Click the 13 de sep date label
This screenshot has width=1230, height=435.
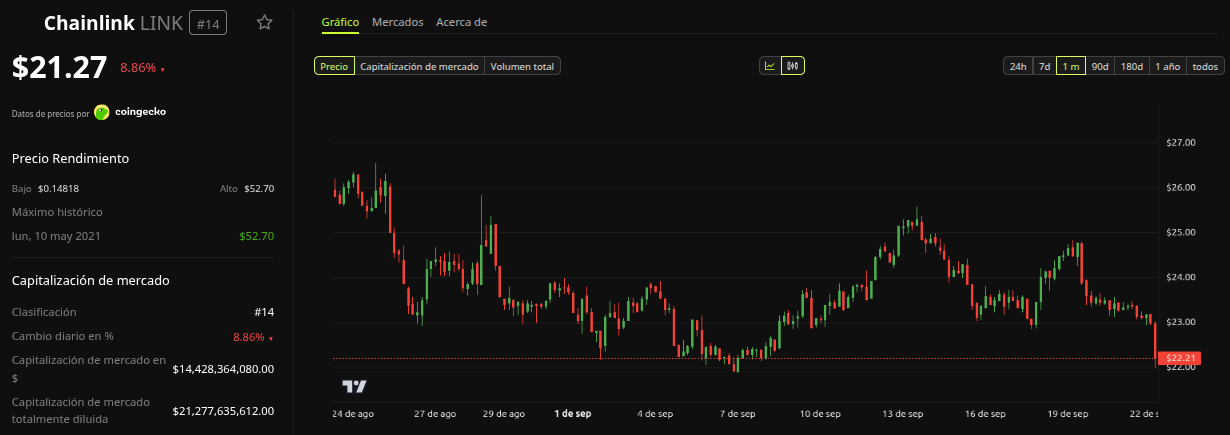902,413
